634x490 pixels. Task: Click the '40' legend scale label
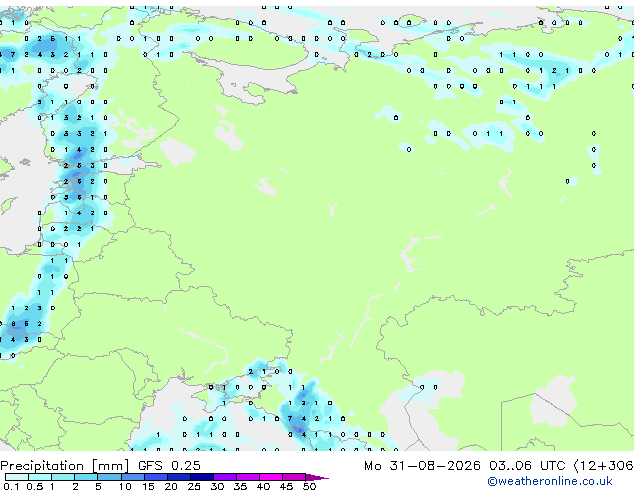tap(264, 486)
